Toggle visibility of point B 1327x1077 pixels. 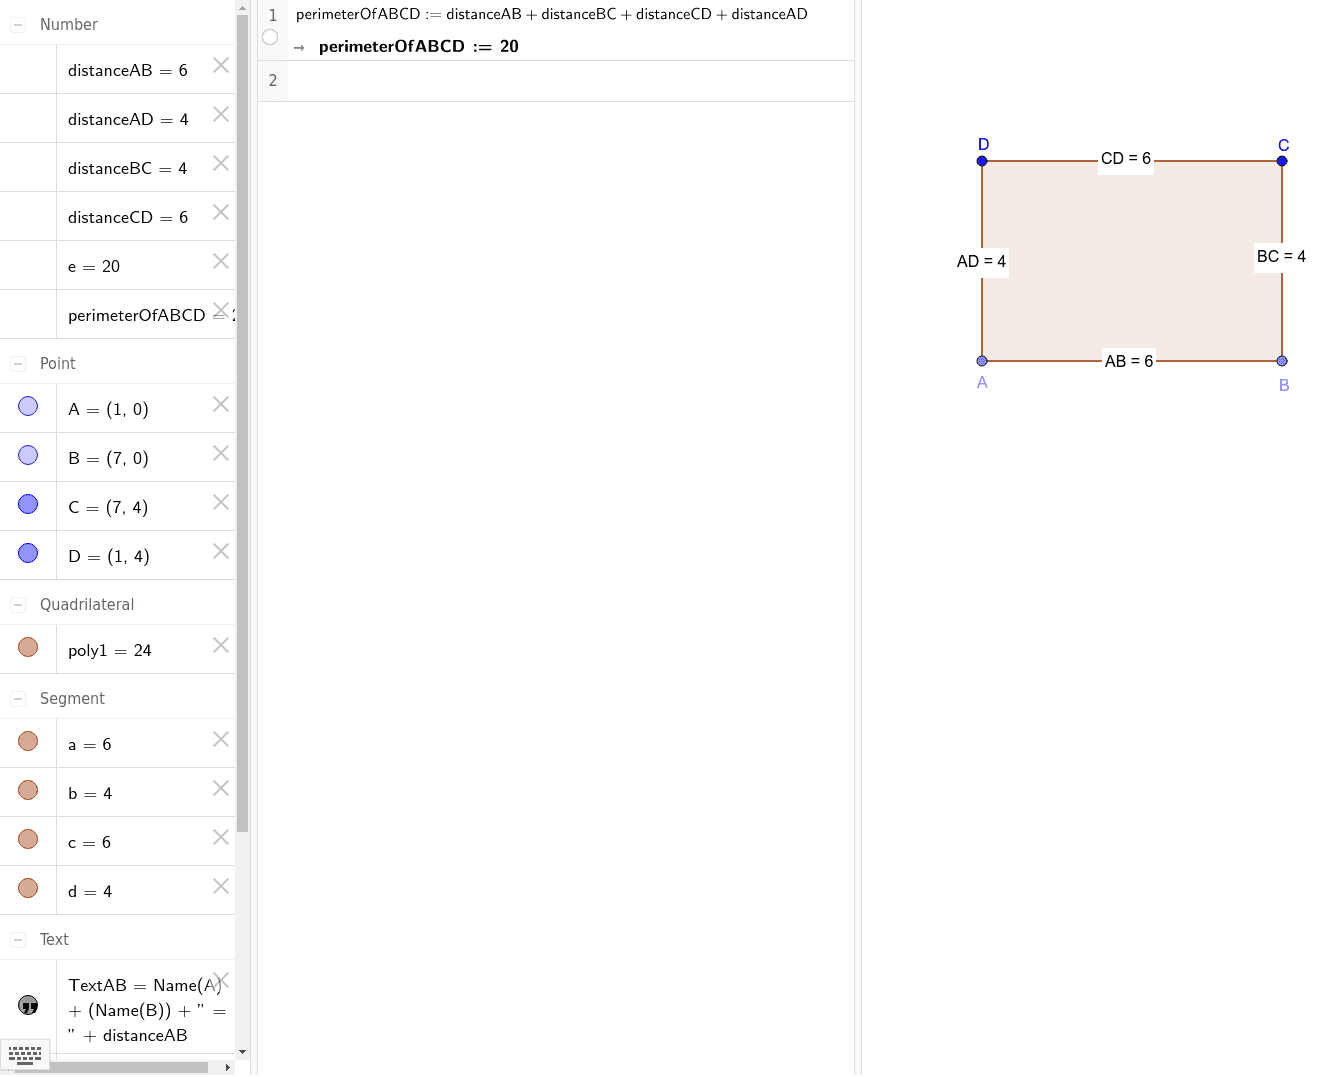(28, 455)
